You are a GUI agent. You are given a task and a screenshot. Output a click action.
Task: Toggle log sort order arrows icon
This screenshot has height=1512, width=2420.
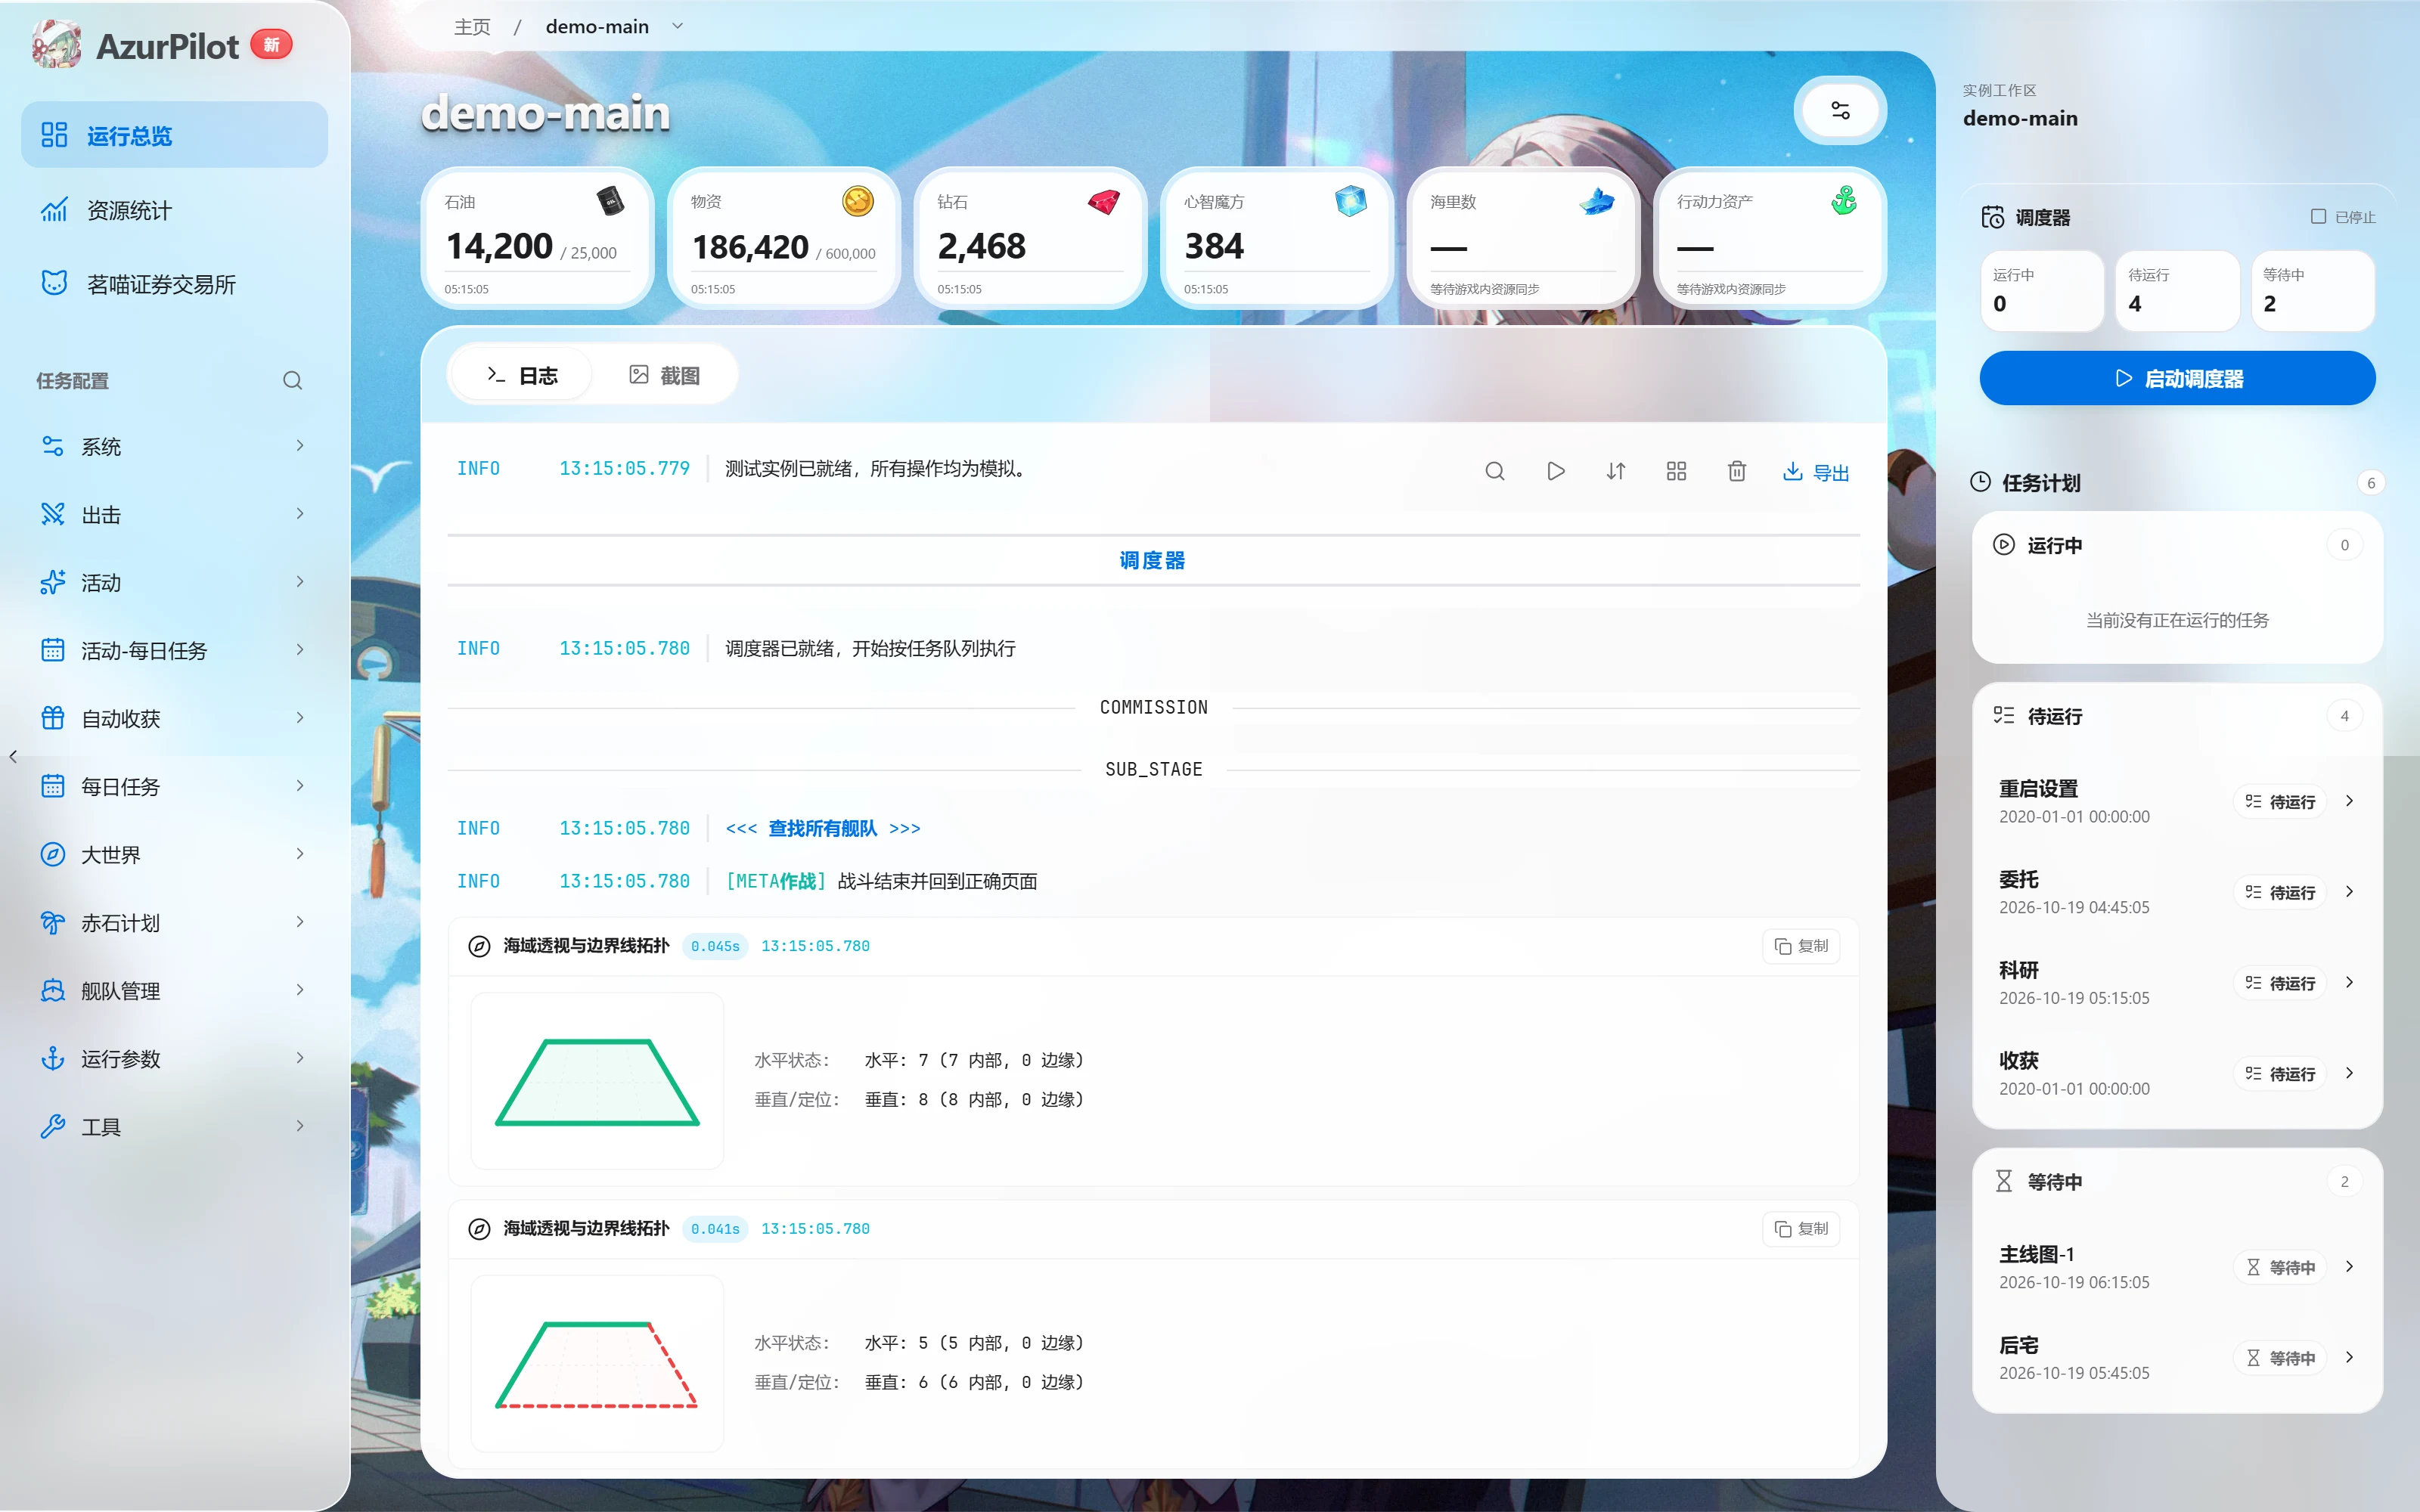pyautogui.click(x=1616, y=471)
